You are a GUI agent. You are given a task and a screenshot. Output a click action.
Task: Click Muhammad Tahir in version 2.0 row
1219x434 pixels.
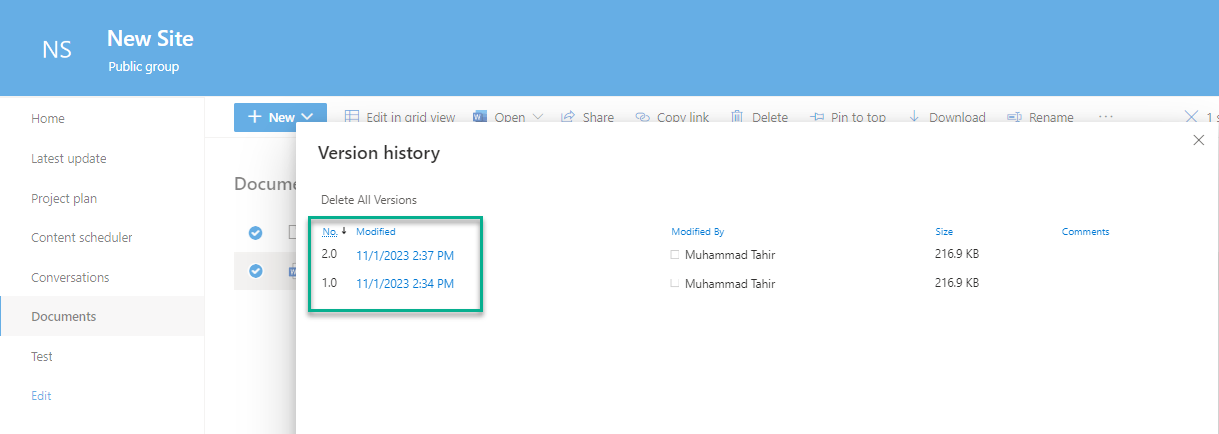[730, 255]
